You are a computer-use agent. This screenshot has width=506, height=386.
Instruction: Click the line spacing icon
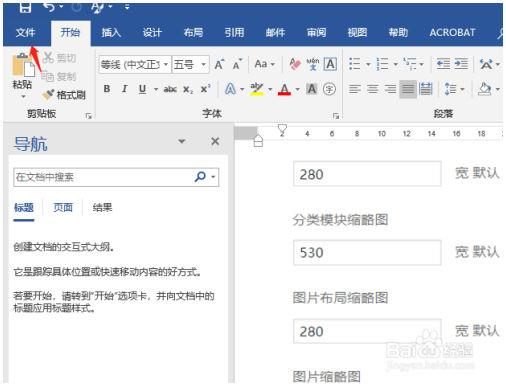click(x=451, y=89)
